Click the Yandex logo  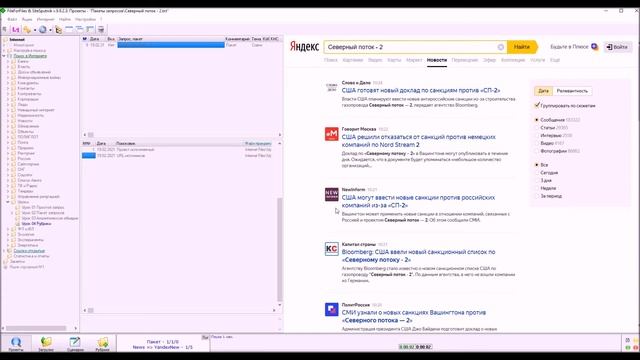point(304,47)
